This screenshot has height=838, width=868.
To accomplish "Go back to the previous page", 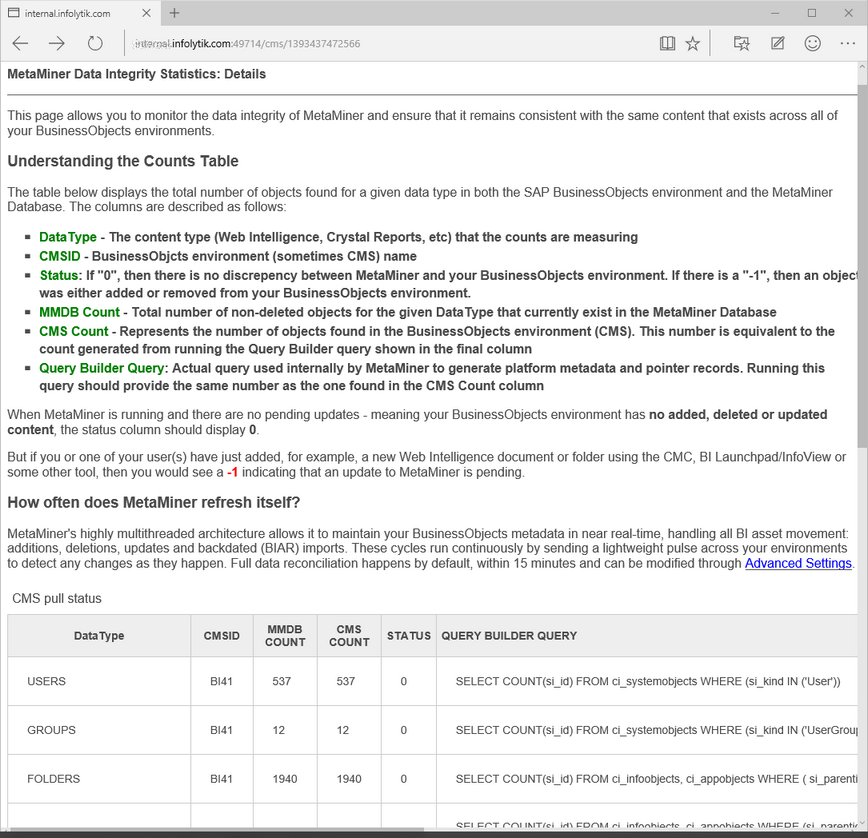I will coord(20,44).
